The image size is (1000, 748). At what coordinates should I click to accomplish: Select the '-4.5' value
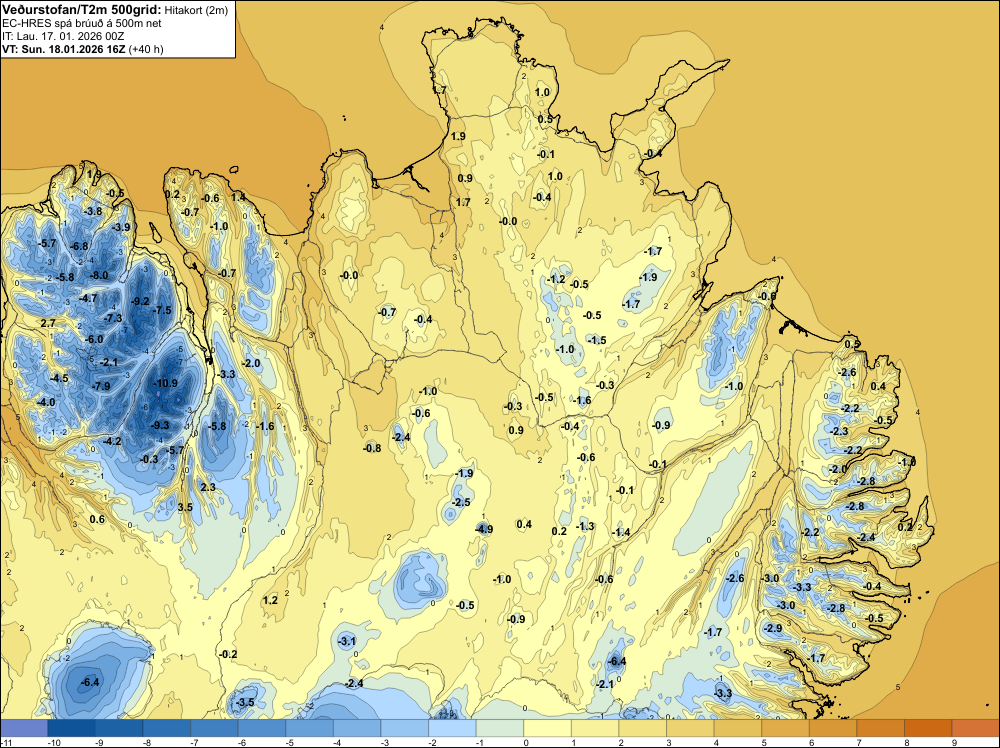59,378
